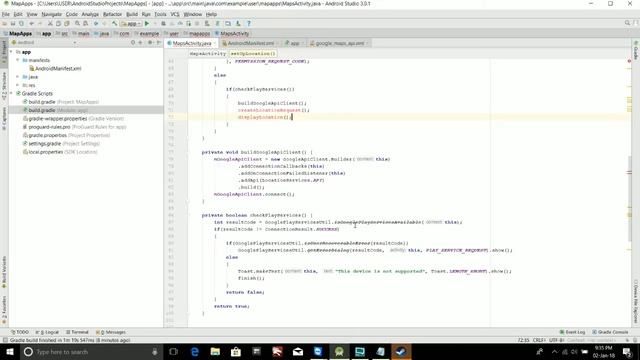Click the Make Project hammer icon
This screenshot has height=360, width=640.
tap(114, 24)
